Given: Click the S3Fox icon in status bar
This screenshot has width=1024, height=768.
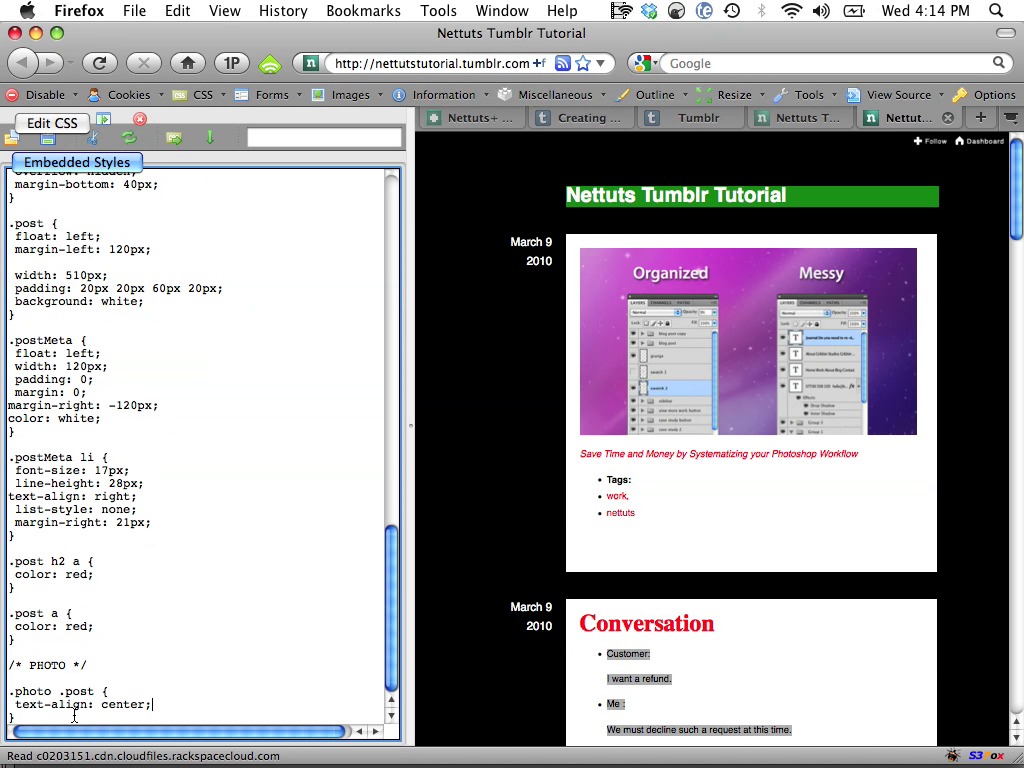Looking at the screenshot, I should pyautogui.click(x=985, y=756).
